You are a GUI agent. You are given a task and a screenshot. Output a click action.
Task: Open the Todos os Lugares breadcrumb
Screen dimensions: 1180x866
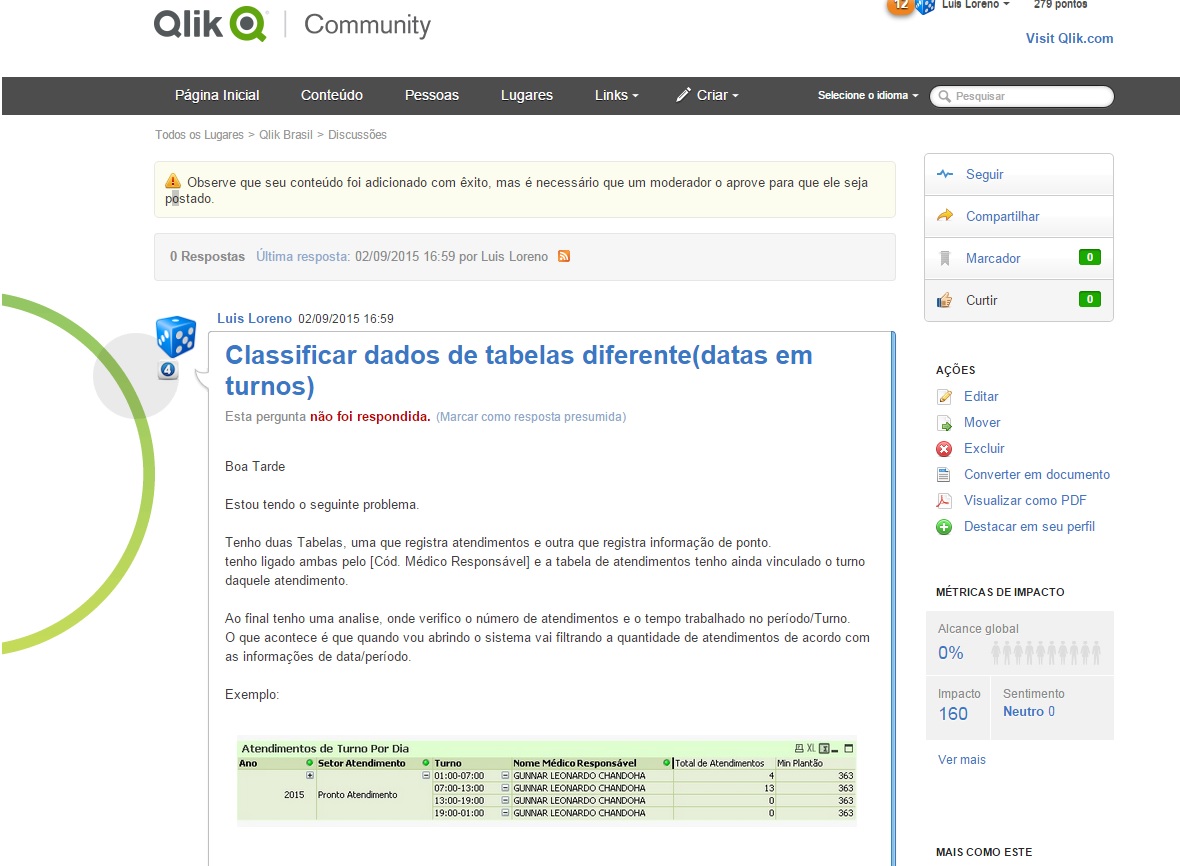coord(199,135)
